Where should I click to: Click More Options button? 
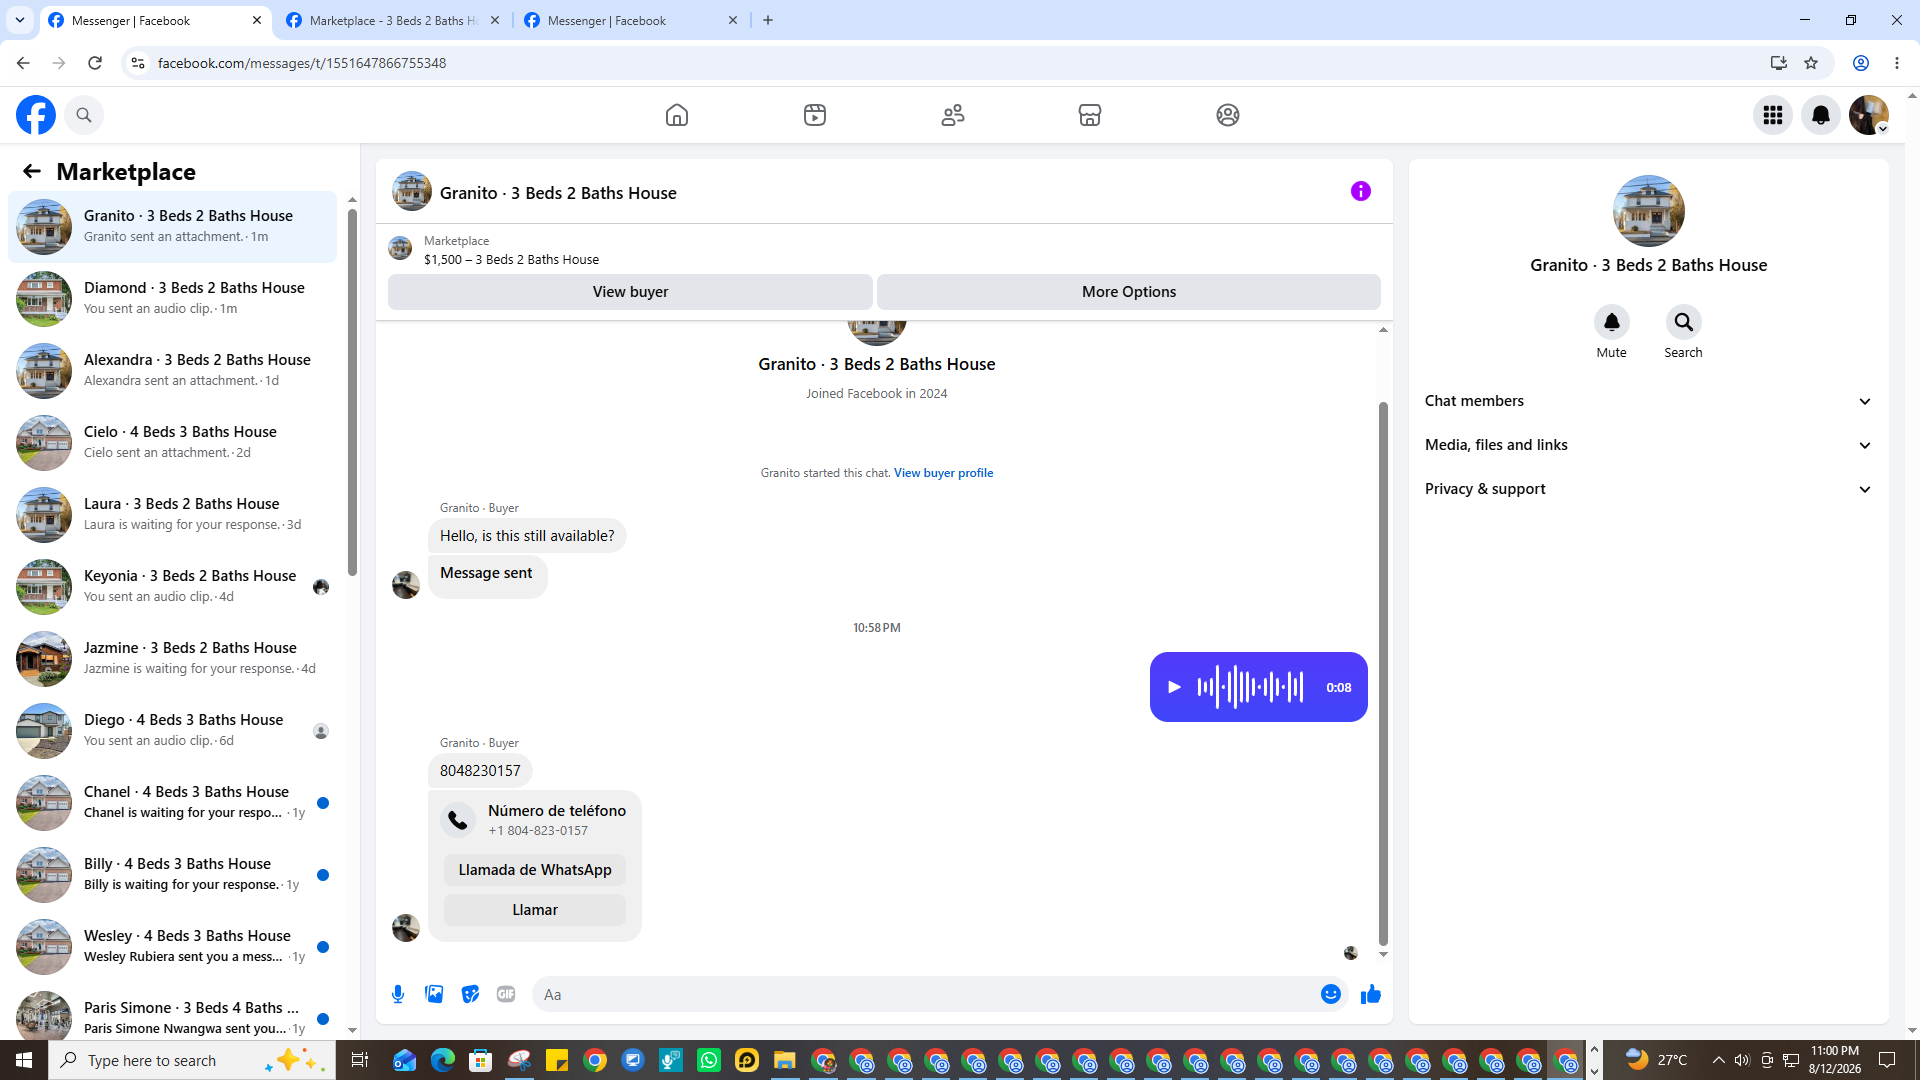pyautogui.click(x=1129, y=292)
